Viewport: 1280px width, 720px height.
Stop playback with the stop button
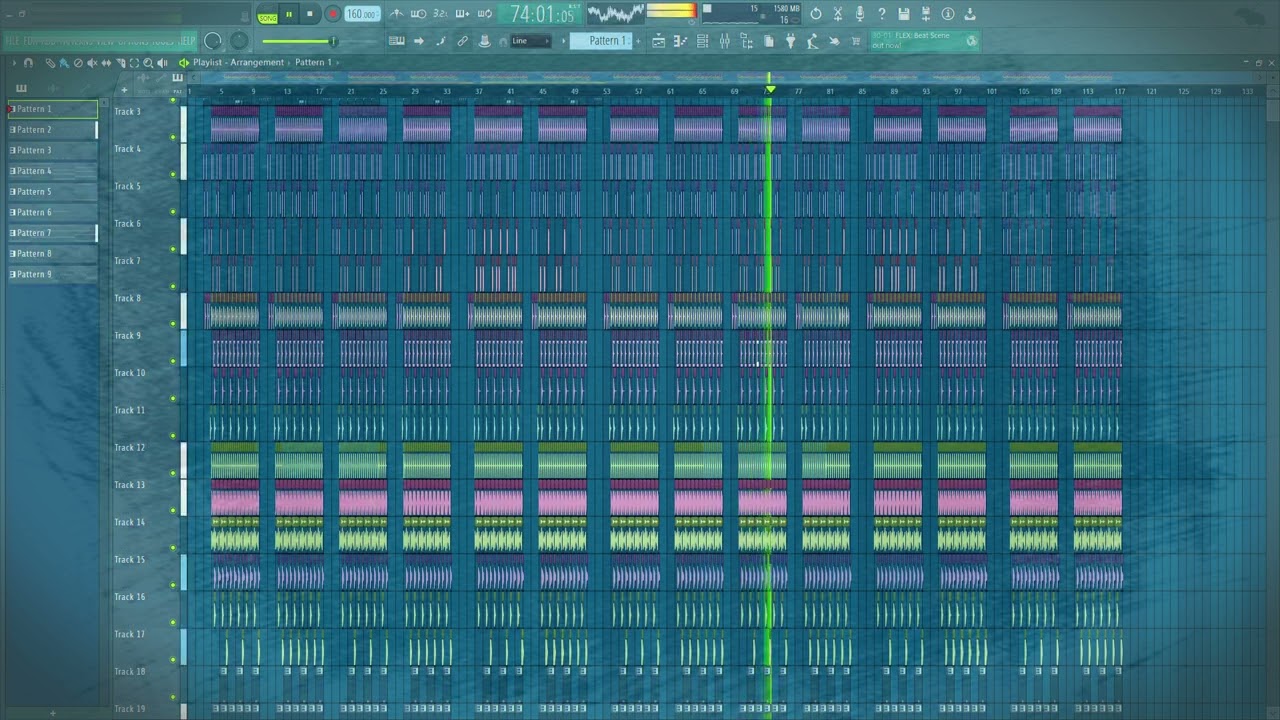[310, 14]
